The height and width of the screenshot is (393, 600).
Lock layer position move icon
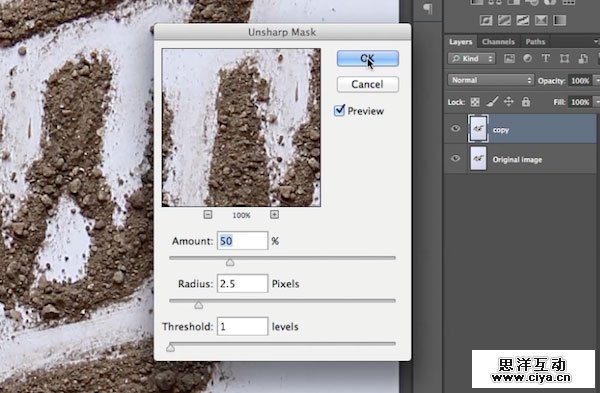tap(509, 102)
